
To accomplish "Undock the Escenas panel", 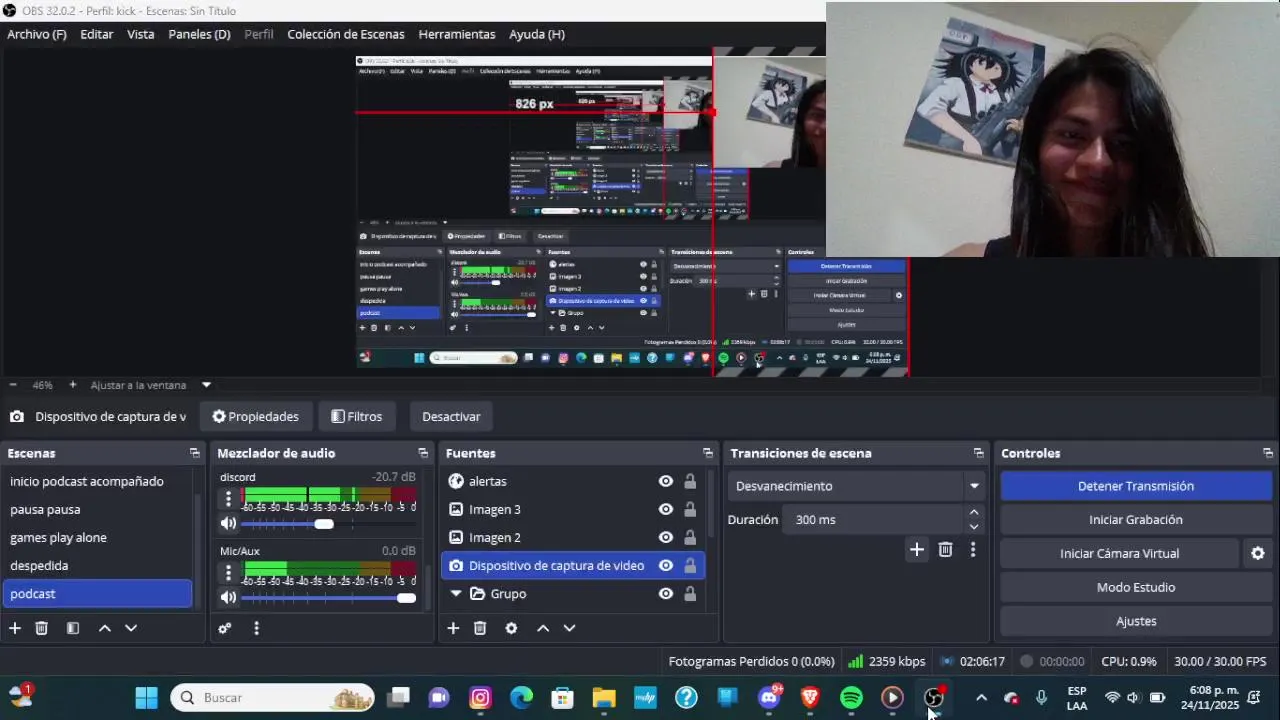I will [x=194, y=453].
